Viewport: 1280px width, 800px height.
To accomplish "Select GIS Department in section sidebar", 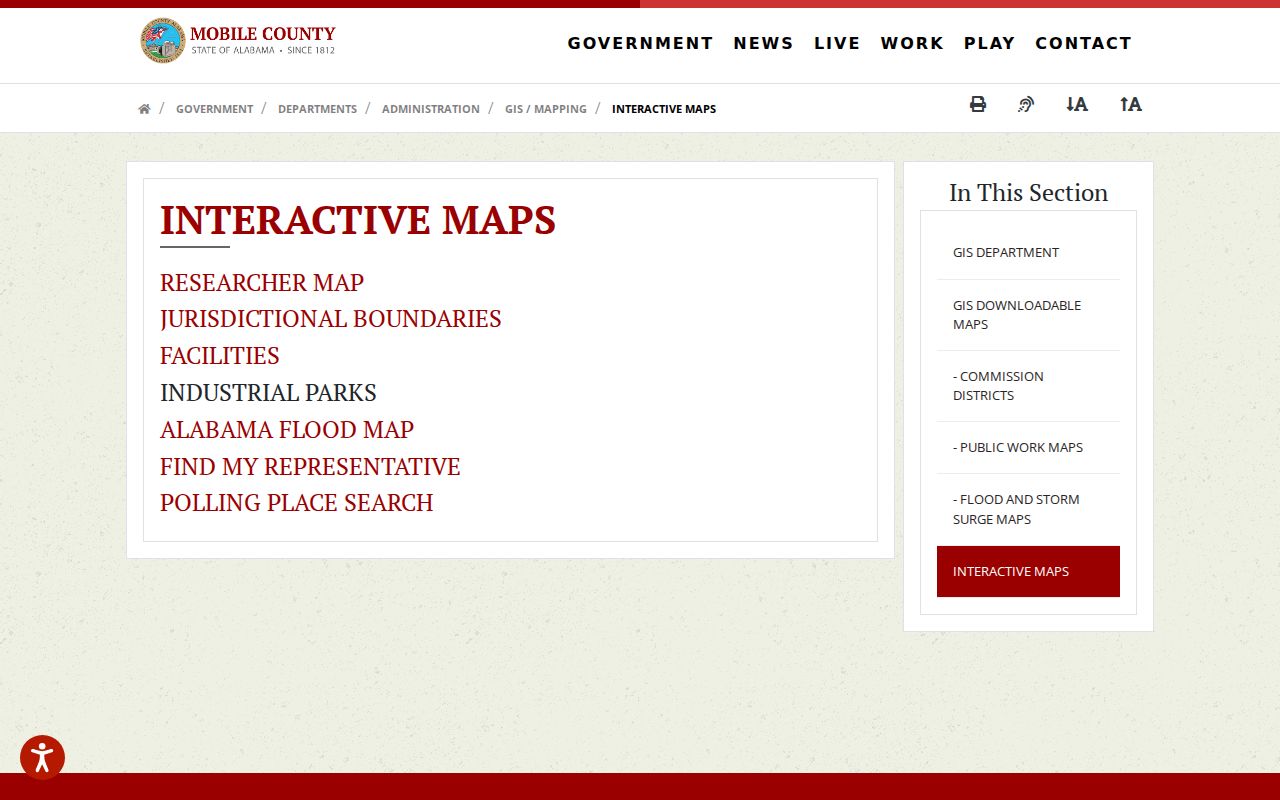I will (1028, 253).
